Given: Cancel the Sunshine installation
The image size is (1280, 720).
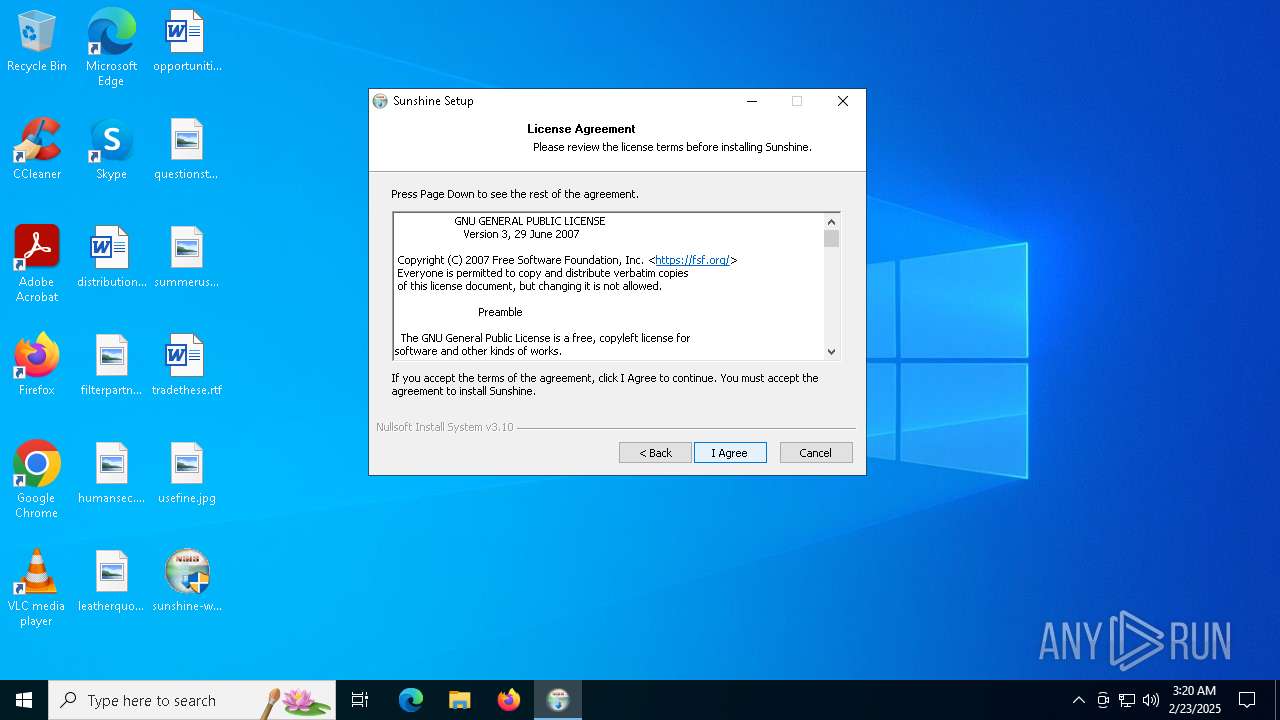Looking at the screenshot, I should [816, 453].
